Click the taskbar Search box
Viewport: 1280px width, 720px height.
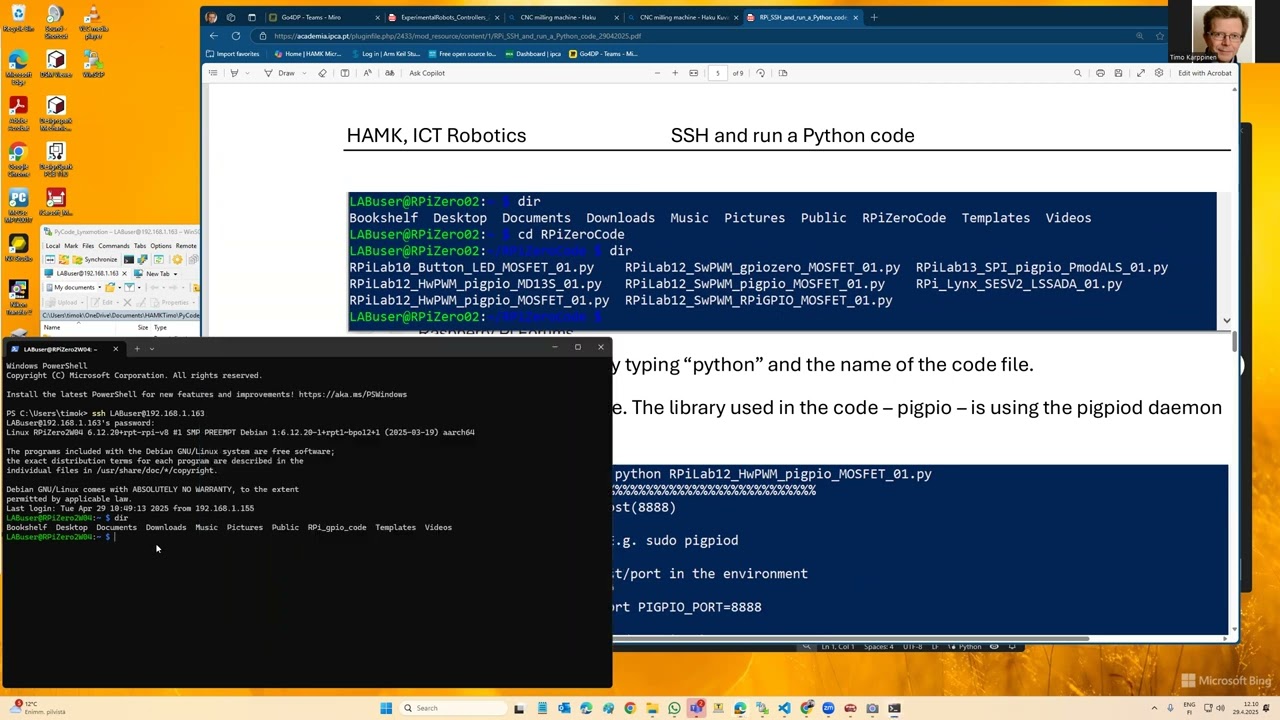point(451,708)
